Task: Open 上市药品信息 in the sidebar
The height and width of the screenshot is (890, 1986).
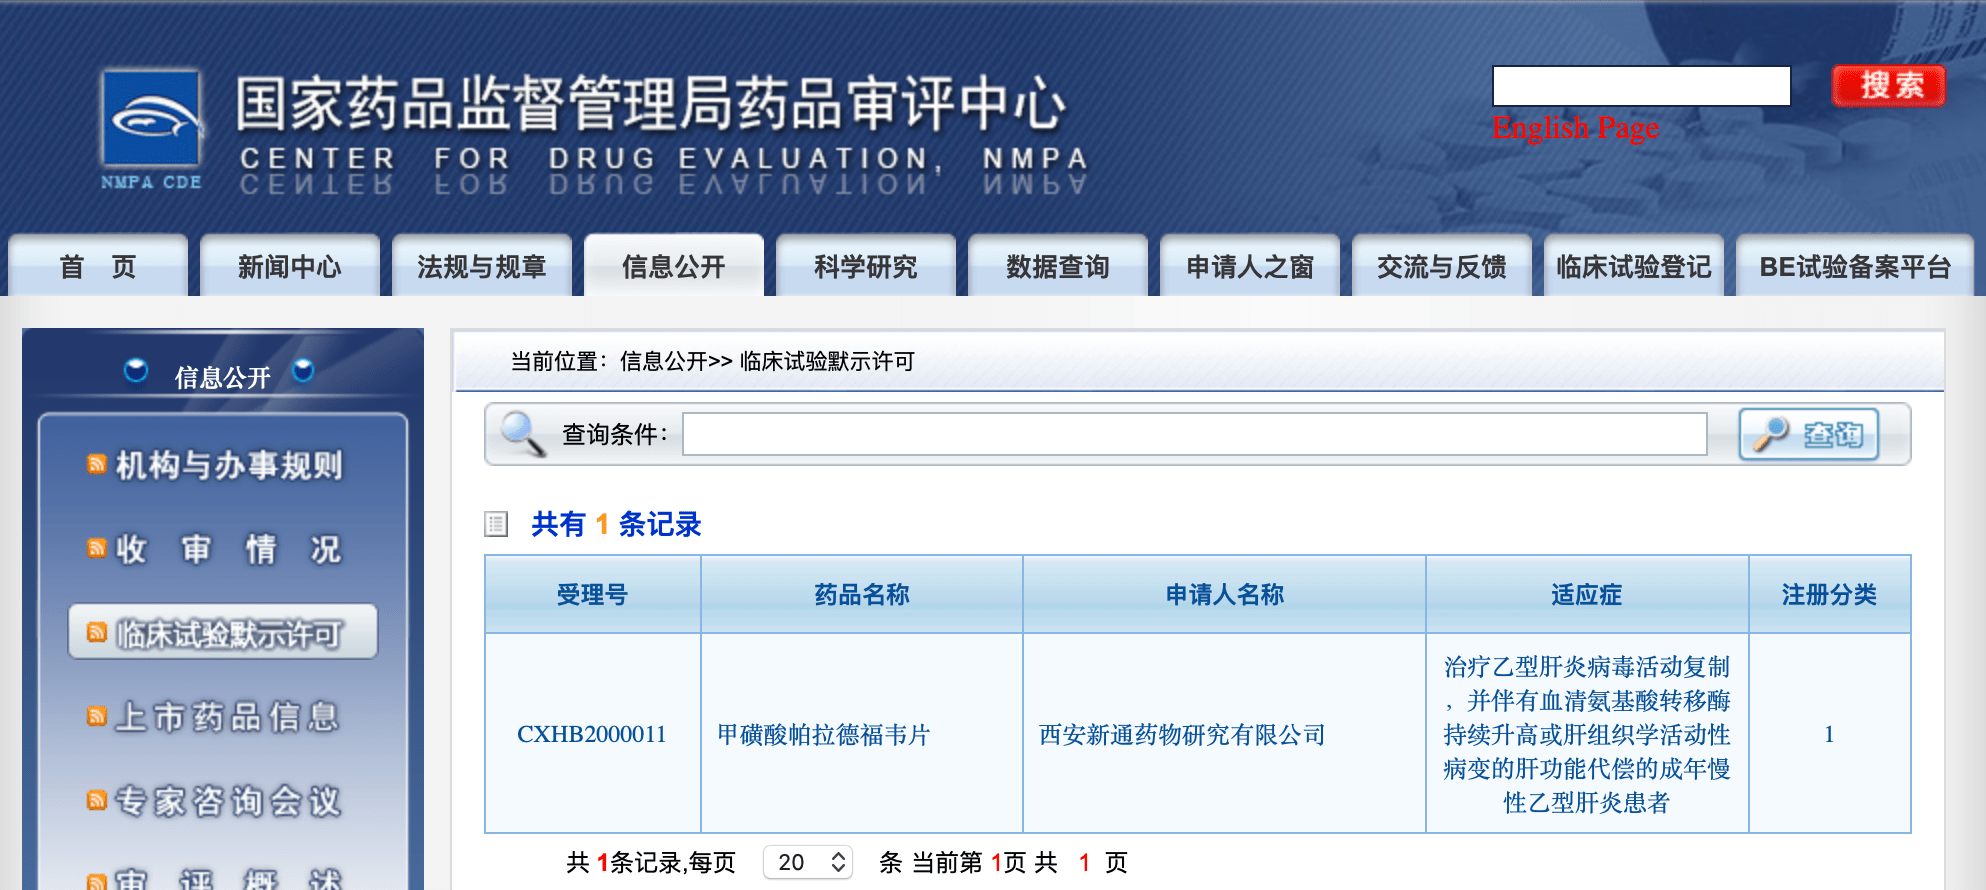Action: point(227,717)
